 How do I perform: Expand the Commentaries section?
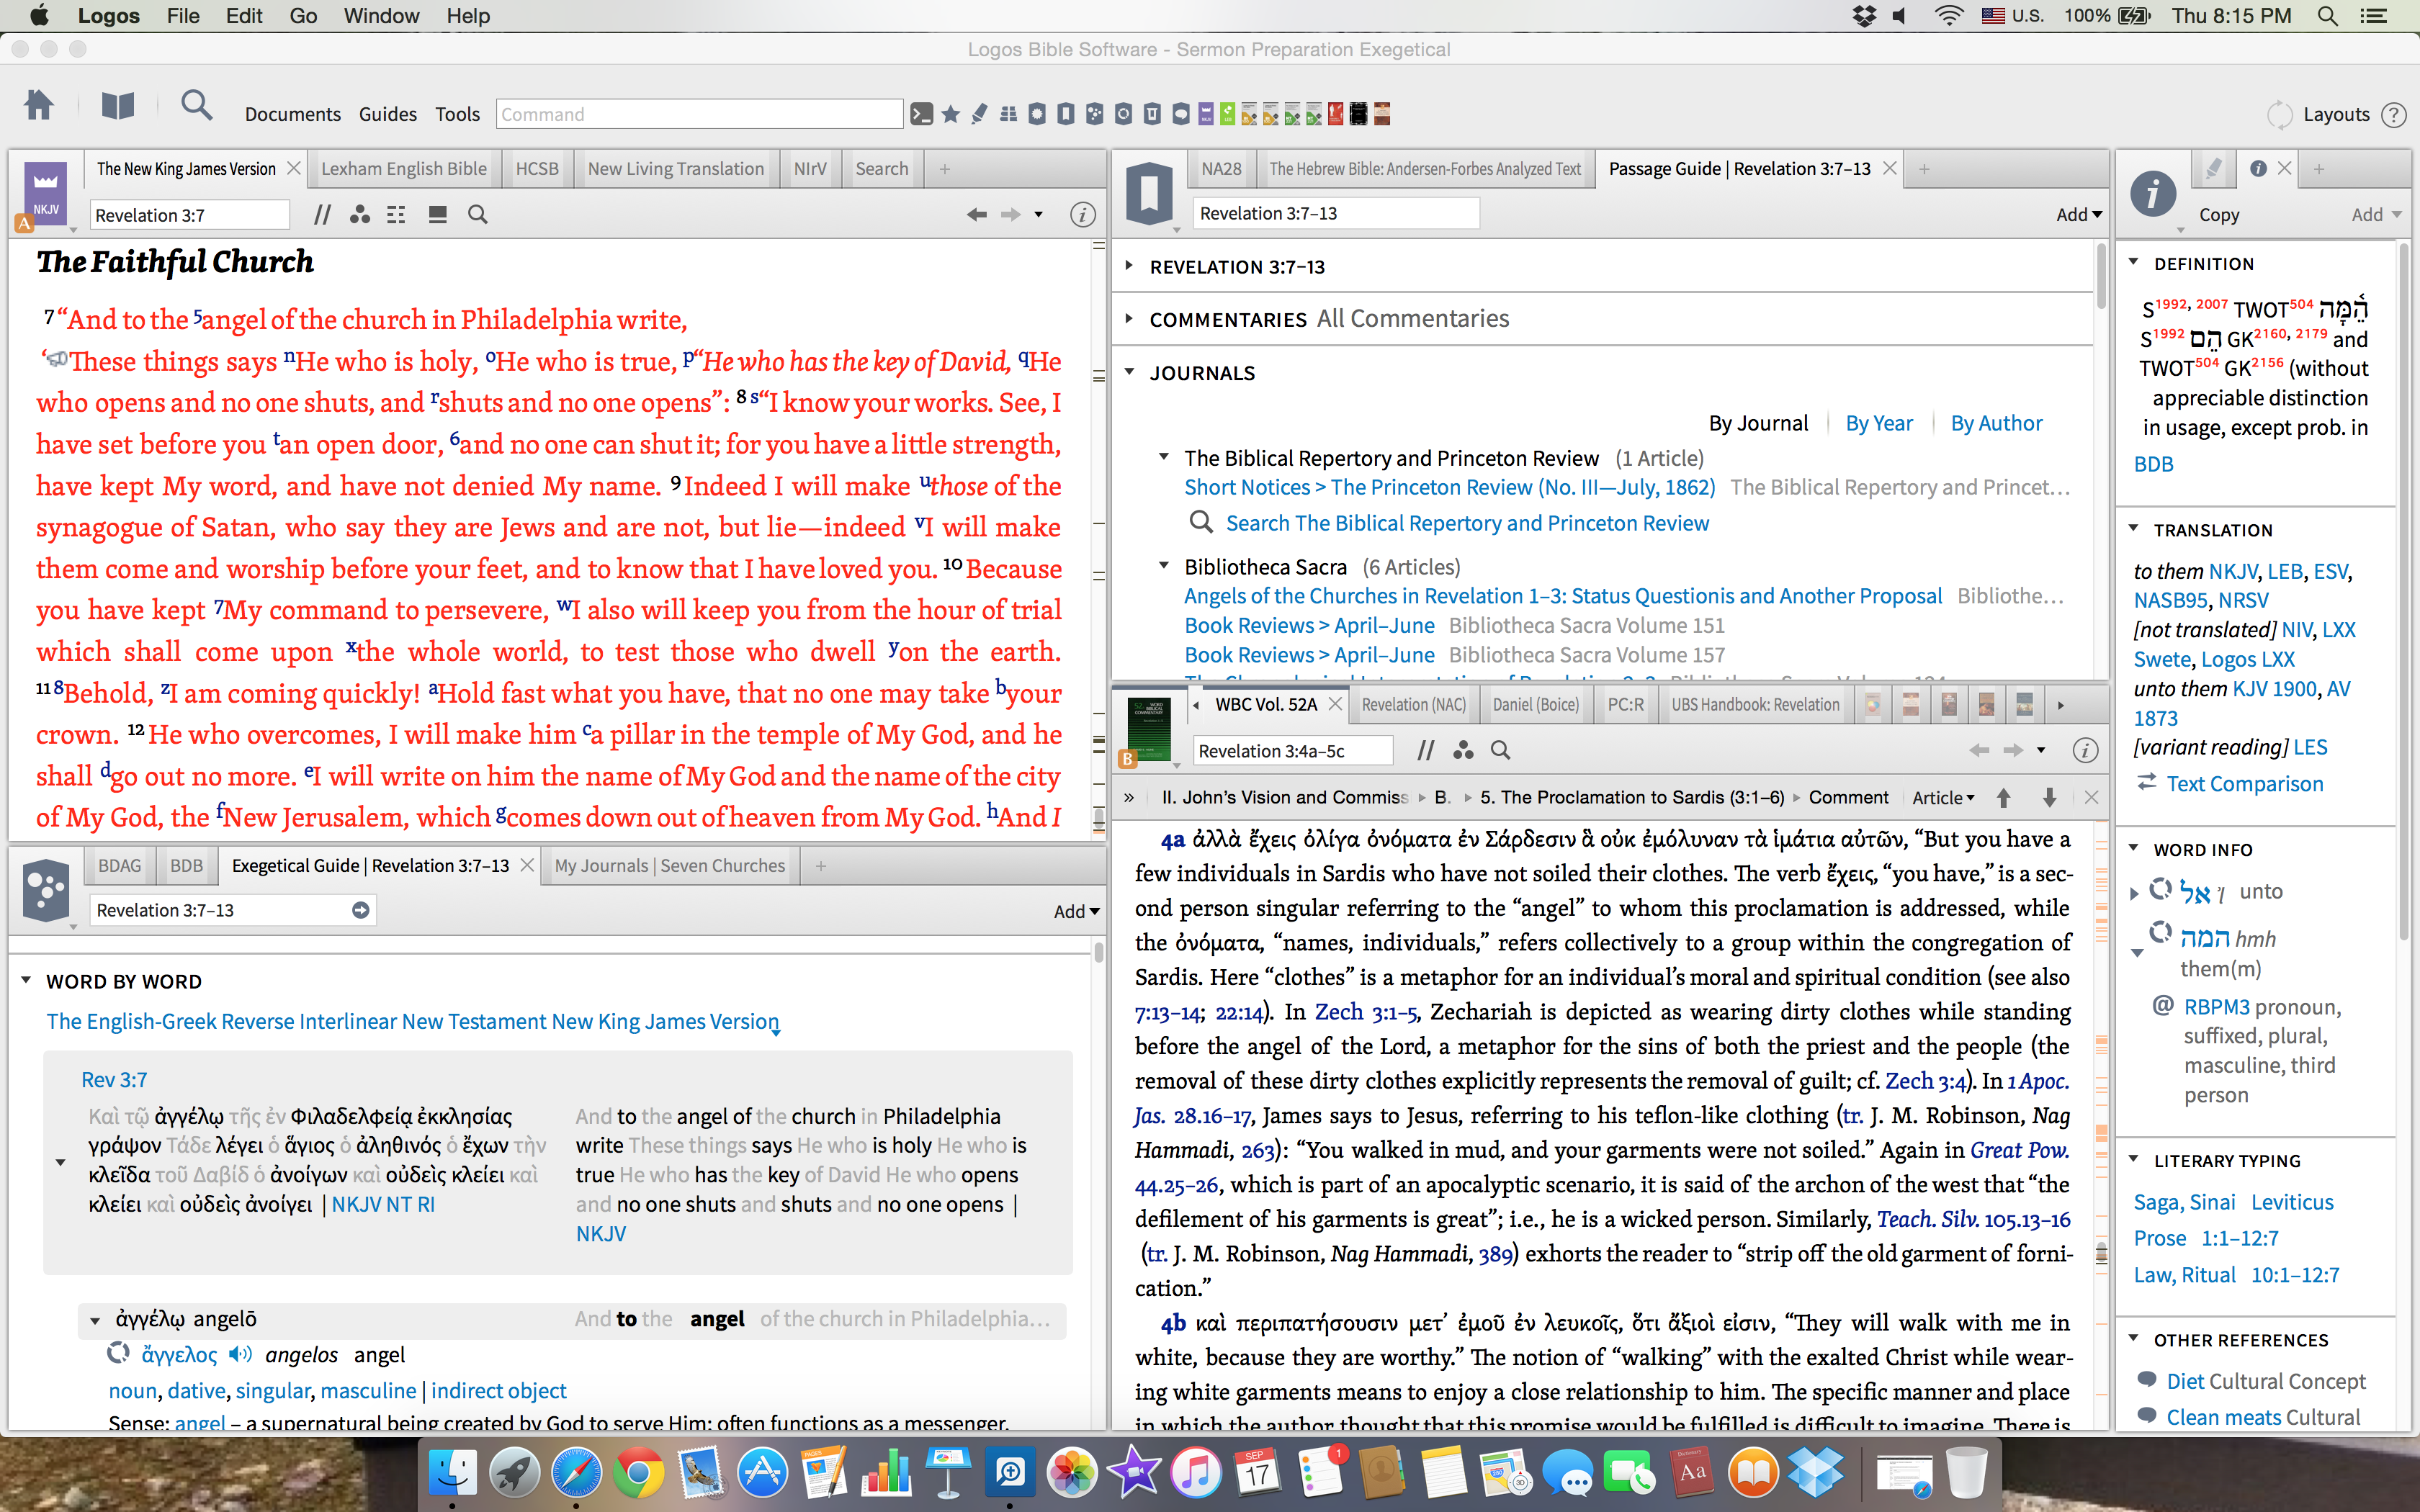pos(1129,319)
